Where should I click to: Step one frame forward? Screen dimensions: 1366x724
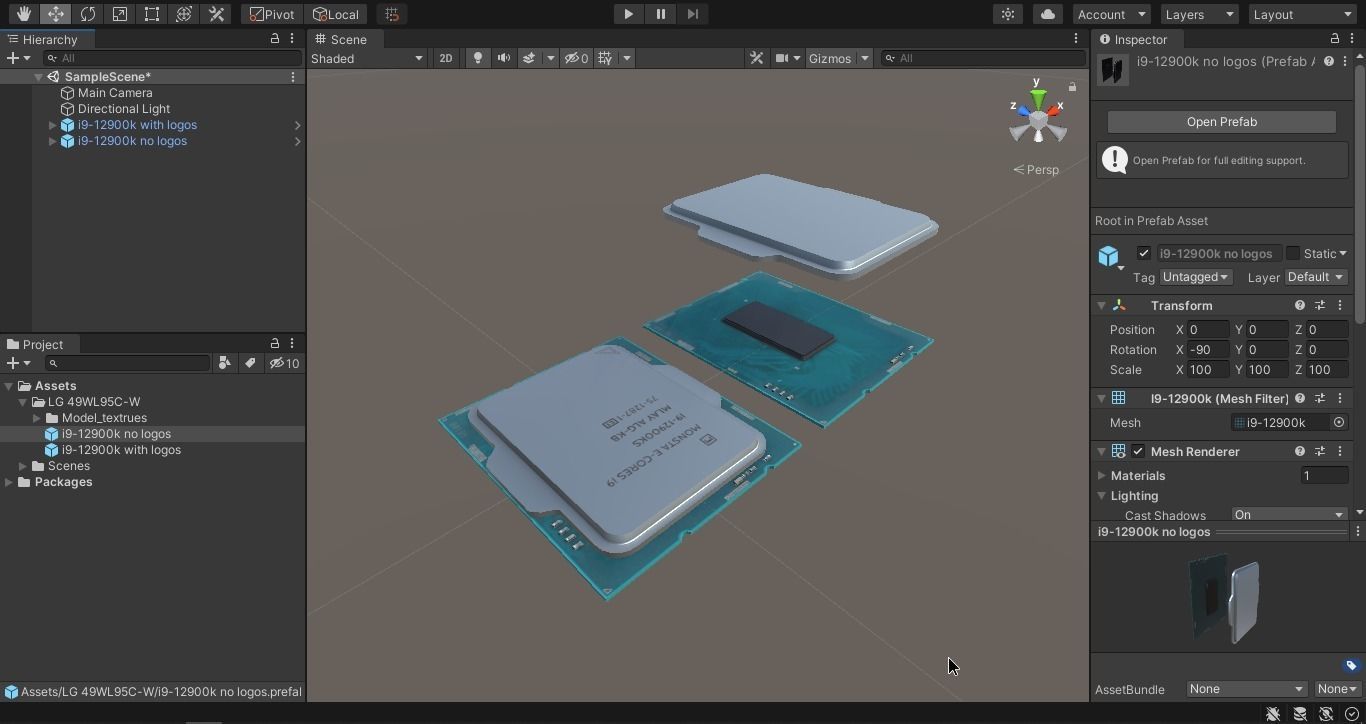click(x=692, y=14)
